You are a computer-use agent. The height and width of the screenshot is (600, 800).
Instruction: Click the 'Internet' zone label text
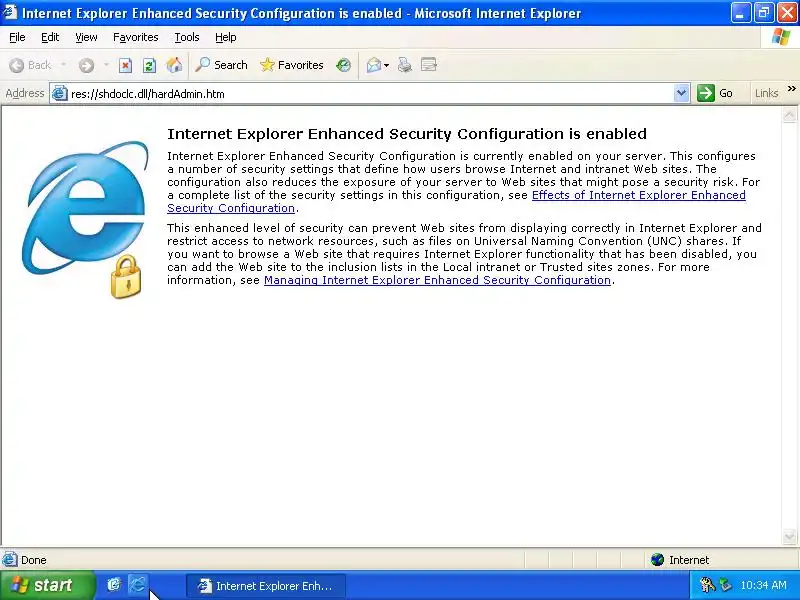point(689,560)
